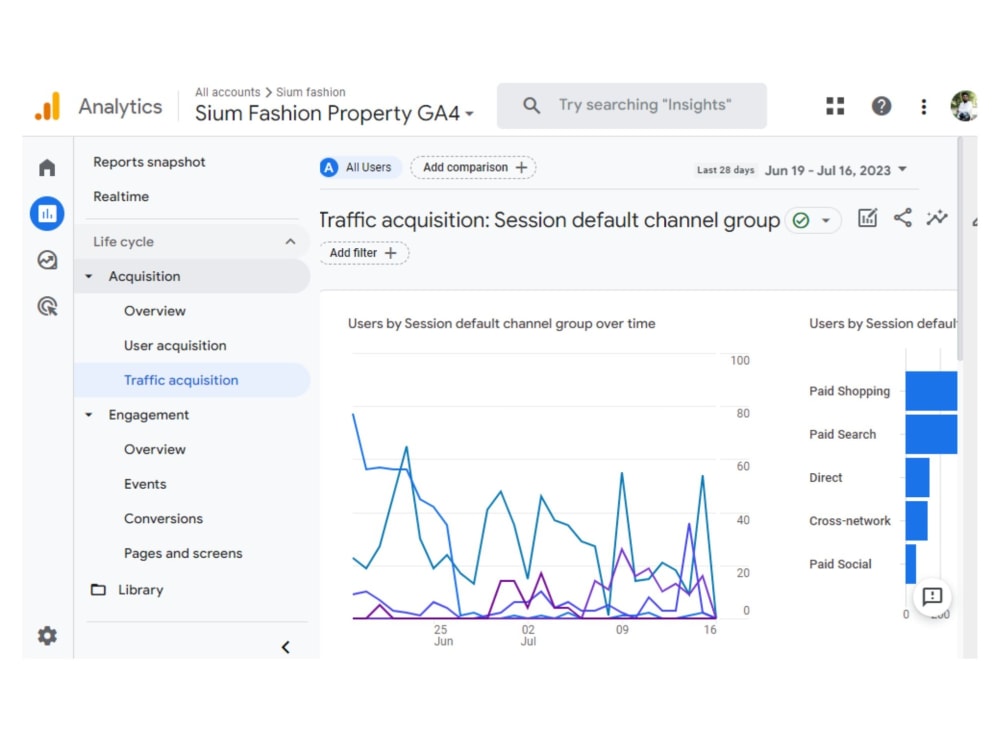1000x750 pixels.
Task: Click Sium Fashion Property GA4 title
Action: [x=327, y=114]
